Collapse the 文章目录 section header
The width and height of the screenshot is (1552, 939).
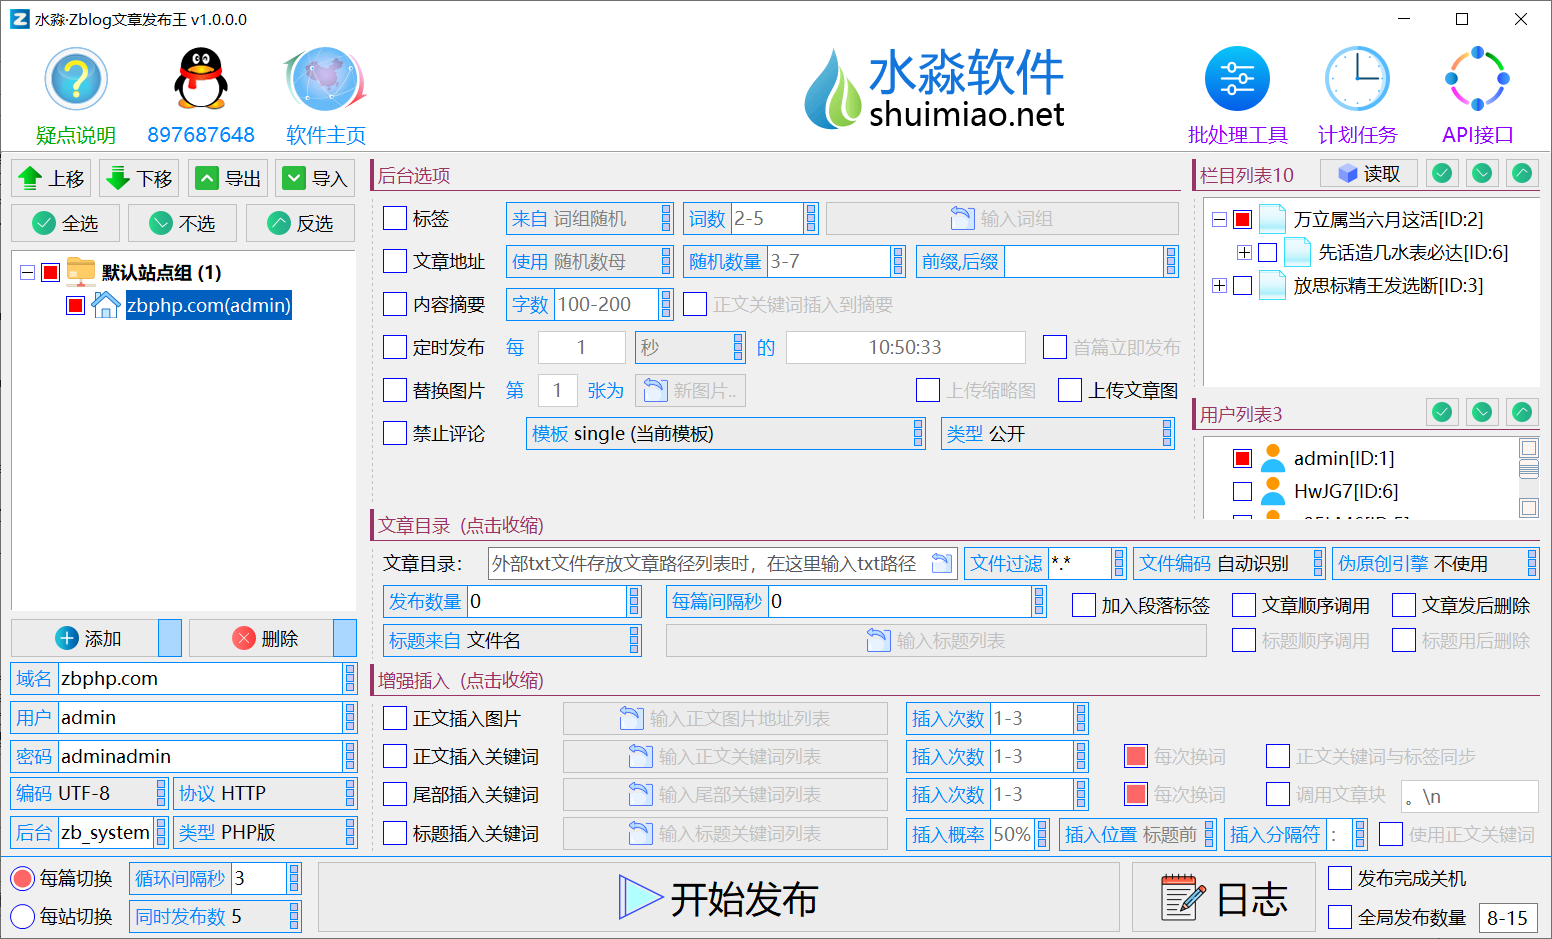click(461, 526)
